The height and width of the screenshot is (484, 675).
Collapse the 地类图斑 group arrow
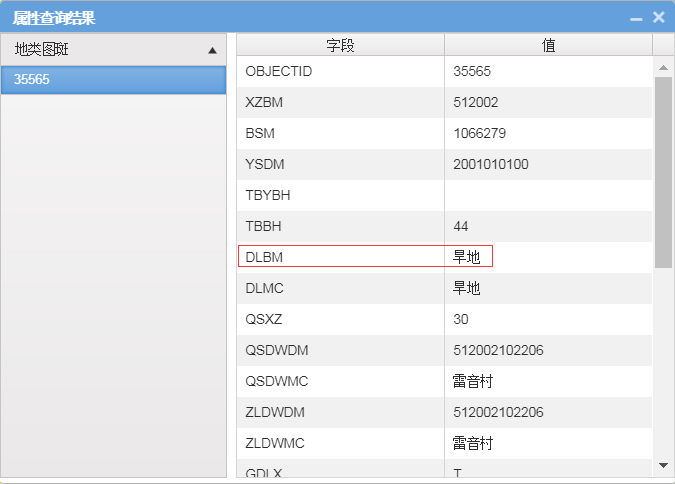(x=212, y=50)
